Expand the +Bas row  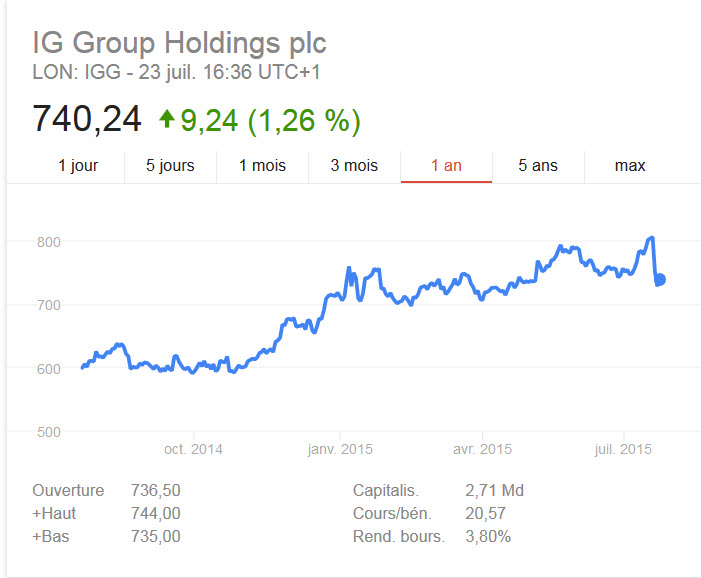point(48,536)
